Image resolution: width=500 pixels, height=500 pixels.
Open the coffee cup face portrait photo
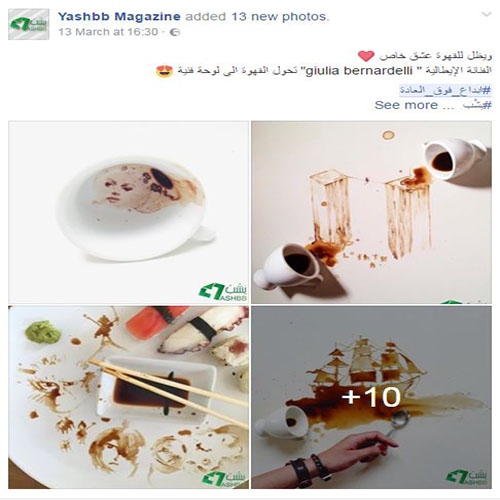(x=128, y=212)
